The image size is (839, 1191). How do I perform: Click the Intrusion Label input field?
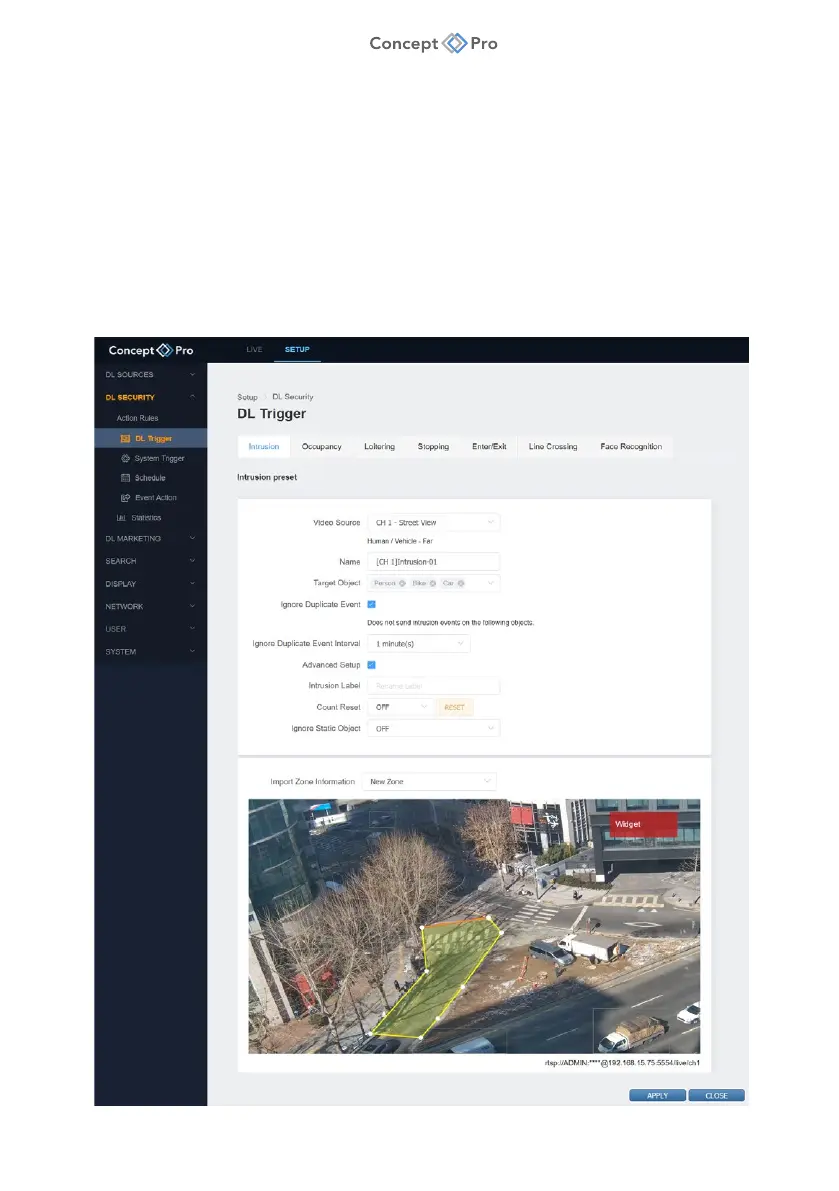[x=433, y=686]
